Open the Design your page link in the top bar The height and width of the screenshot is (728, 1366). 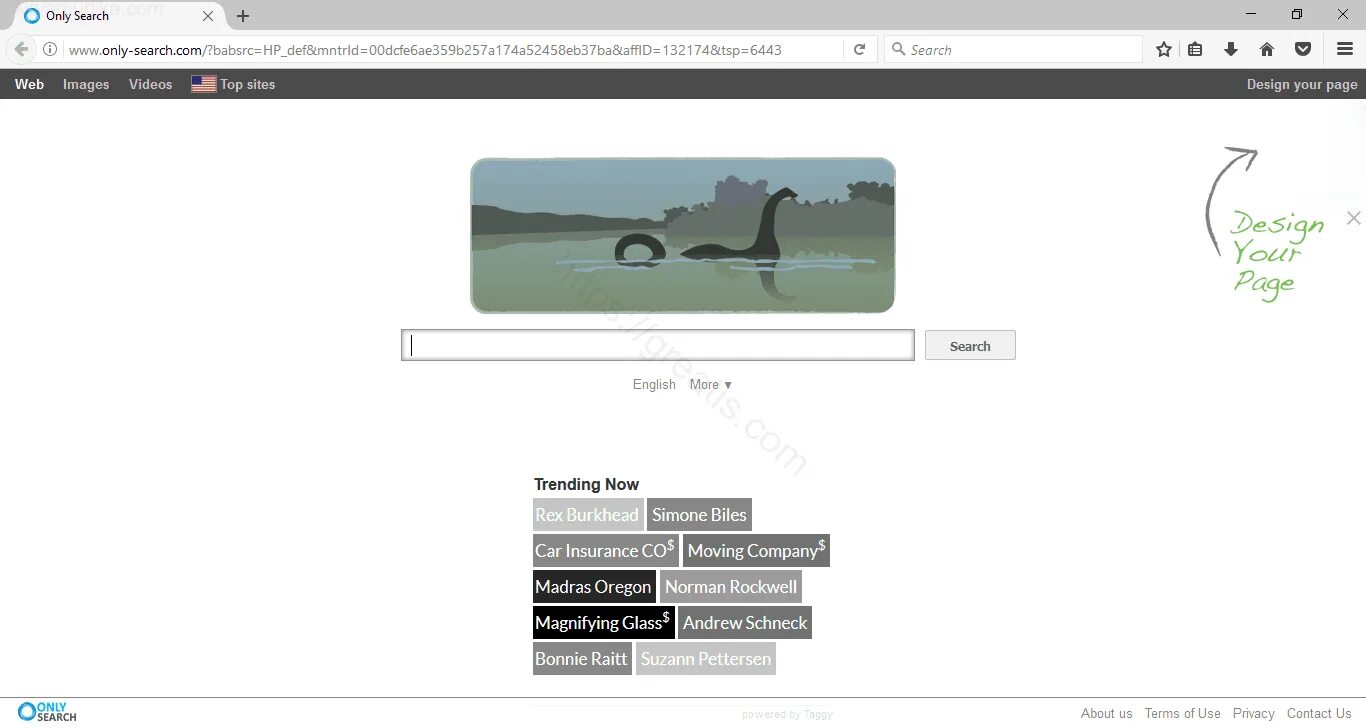click(1302, 84)
